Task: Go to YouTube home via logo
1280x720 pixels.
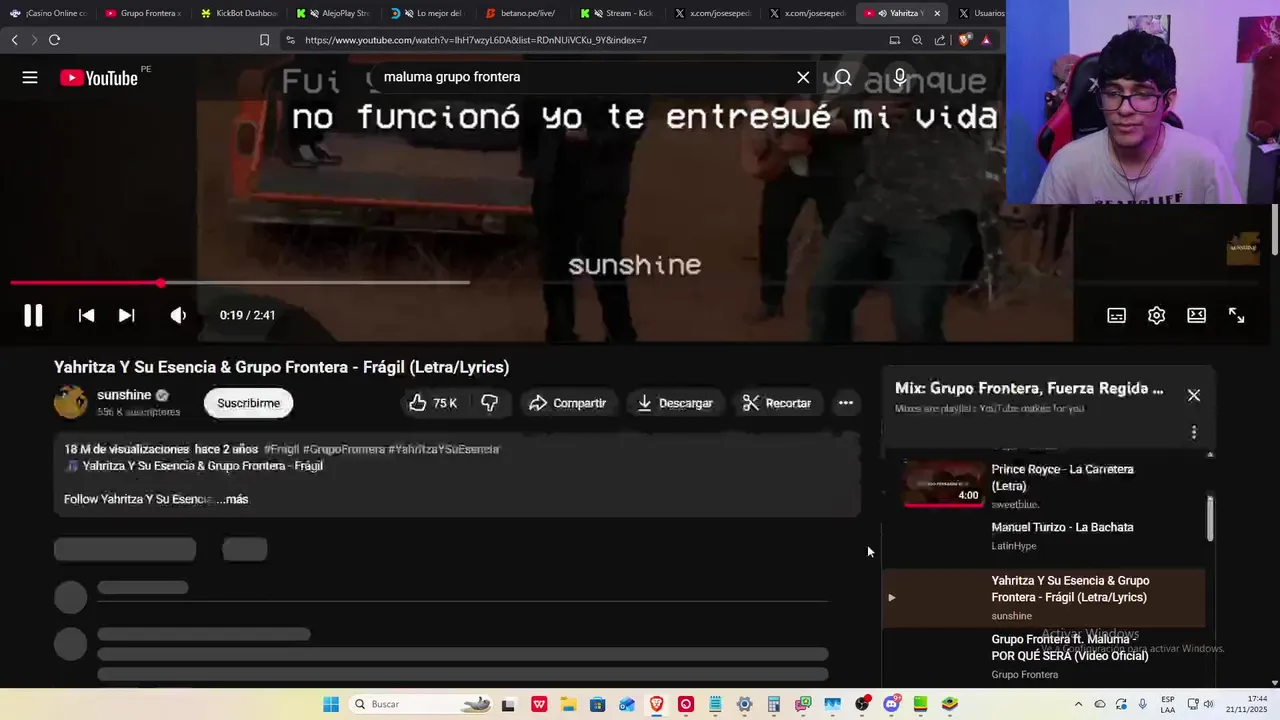Action: (99, 78)
